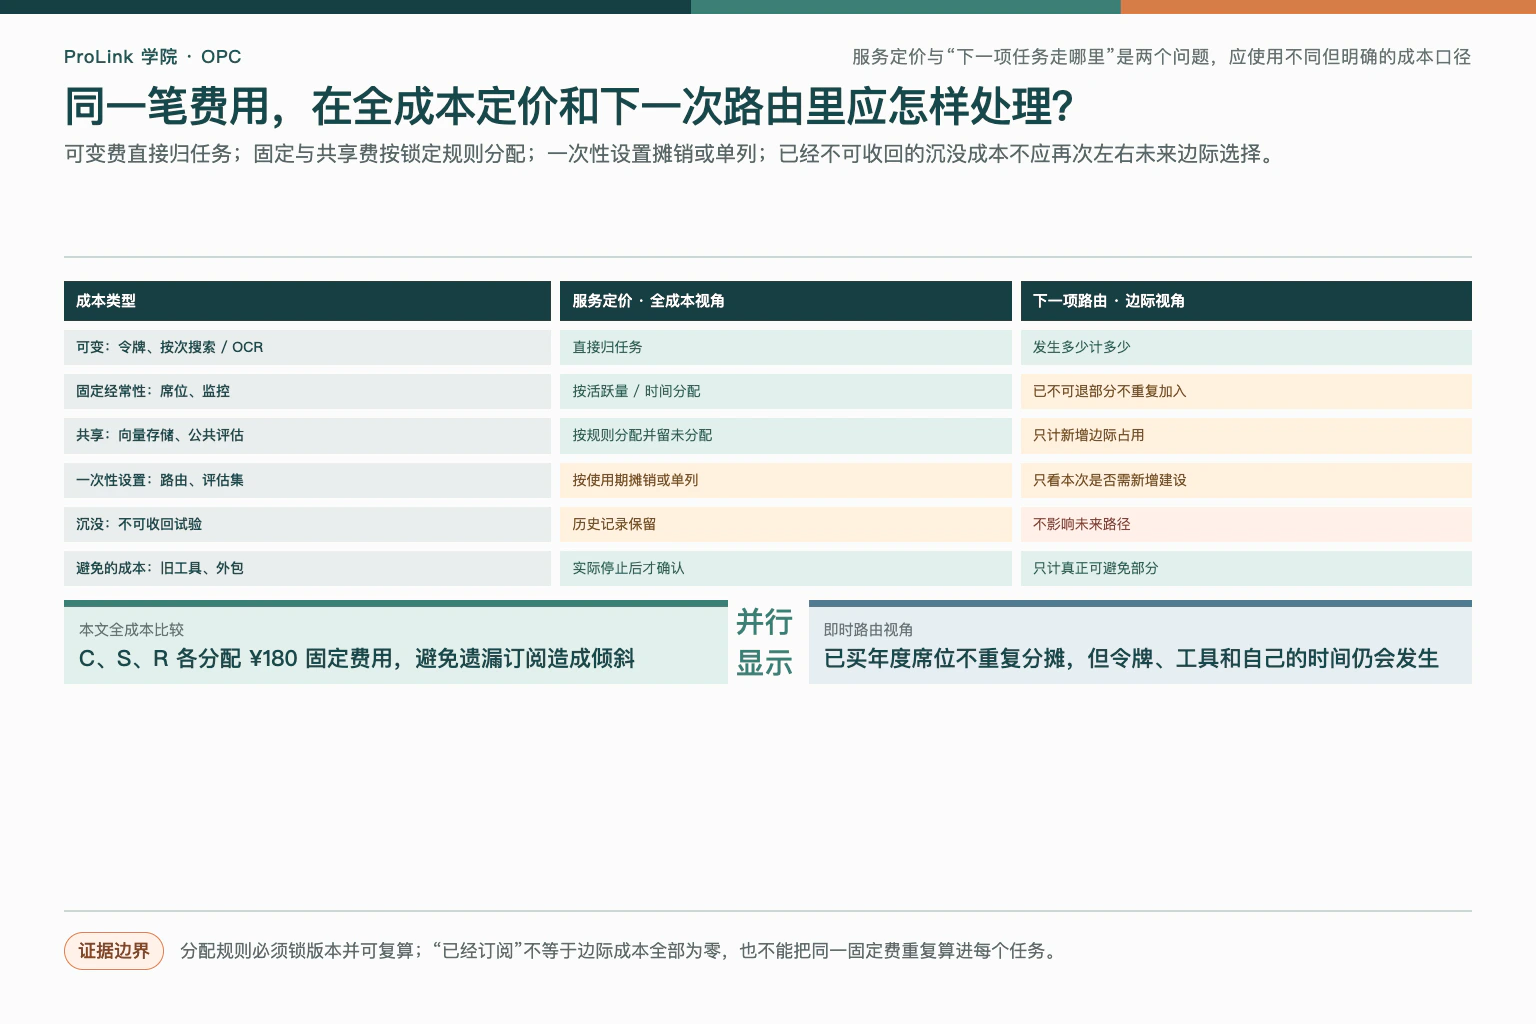Click the 并行显示 label between the cards
Viewport: 1536px width, 1024px height.
click(765, 642)
